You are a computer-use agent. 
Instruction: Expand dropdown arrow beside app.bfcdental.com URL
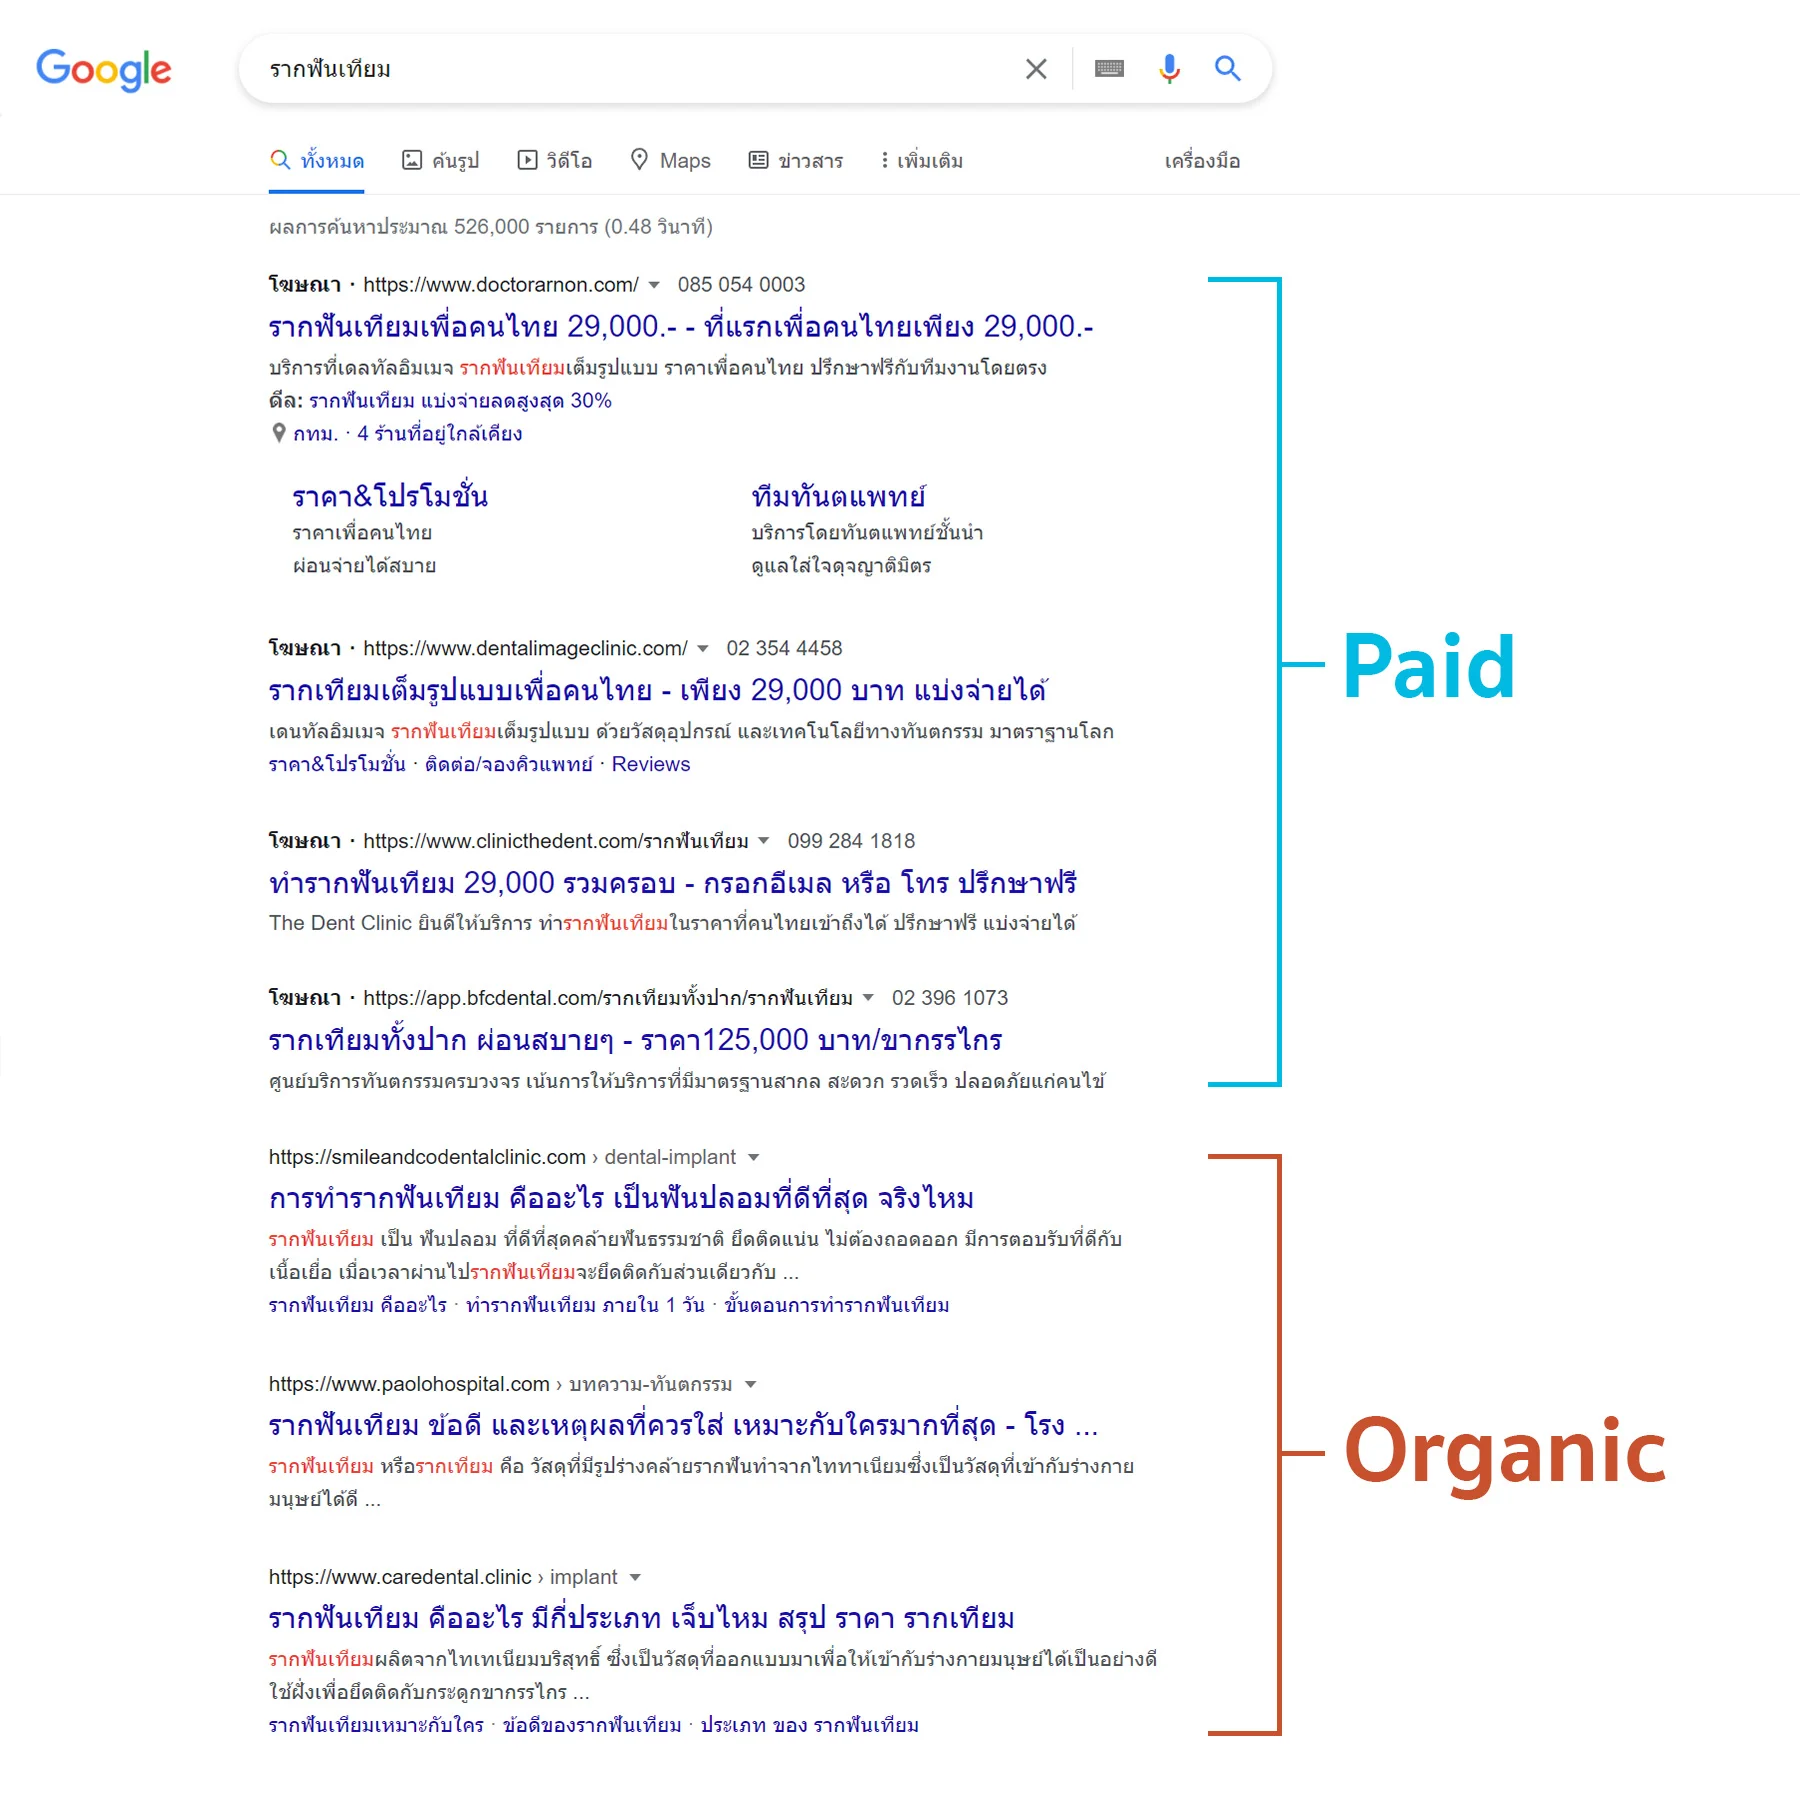click(868, 998)
